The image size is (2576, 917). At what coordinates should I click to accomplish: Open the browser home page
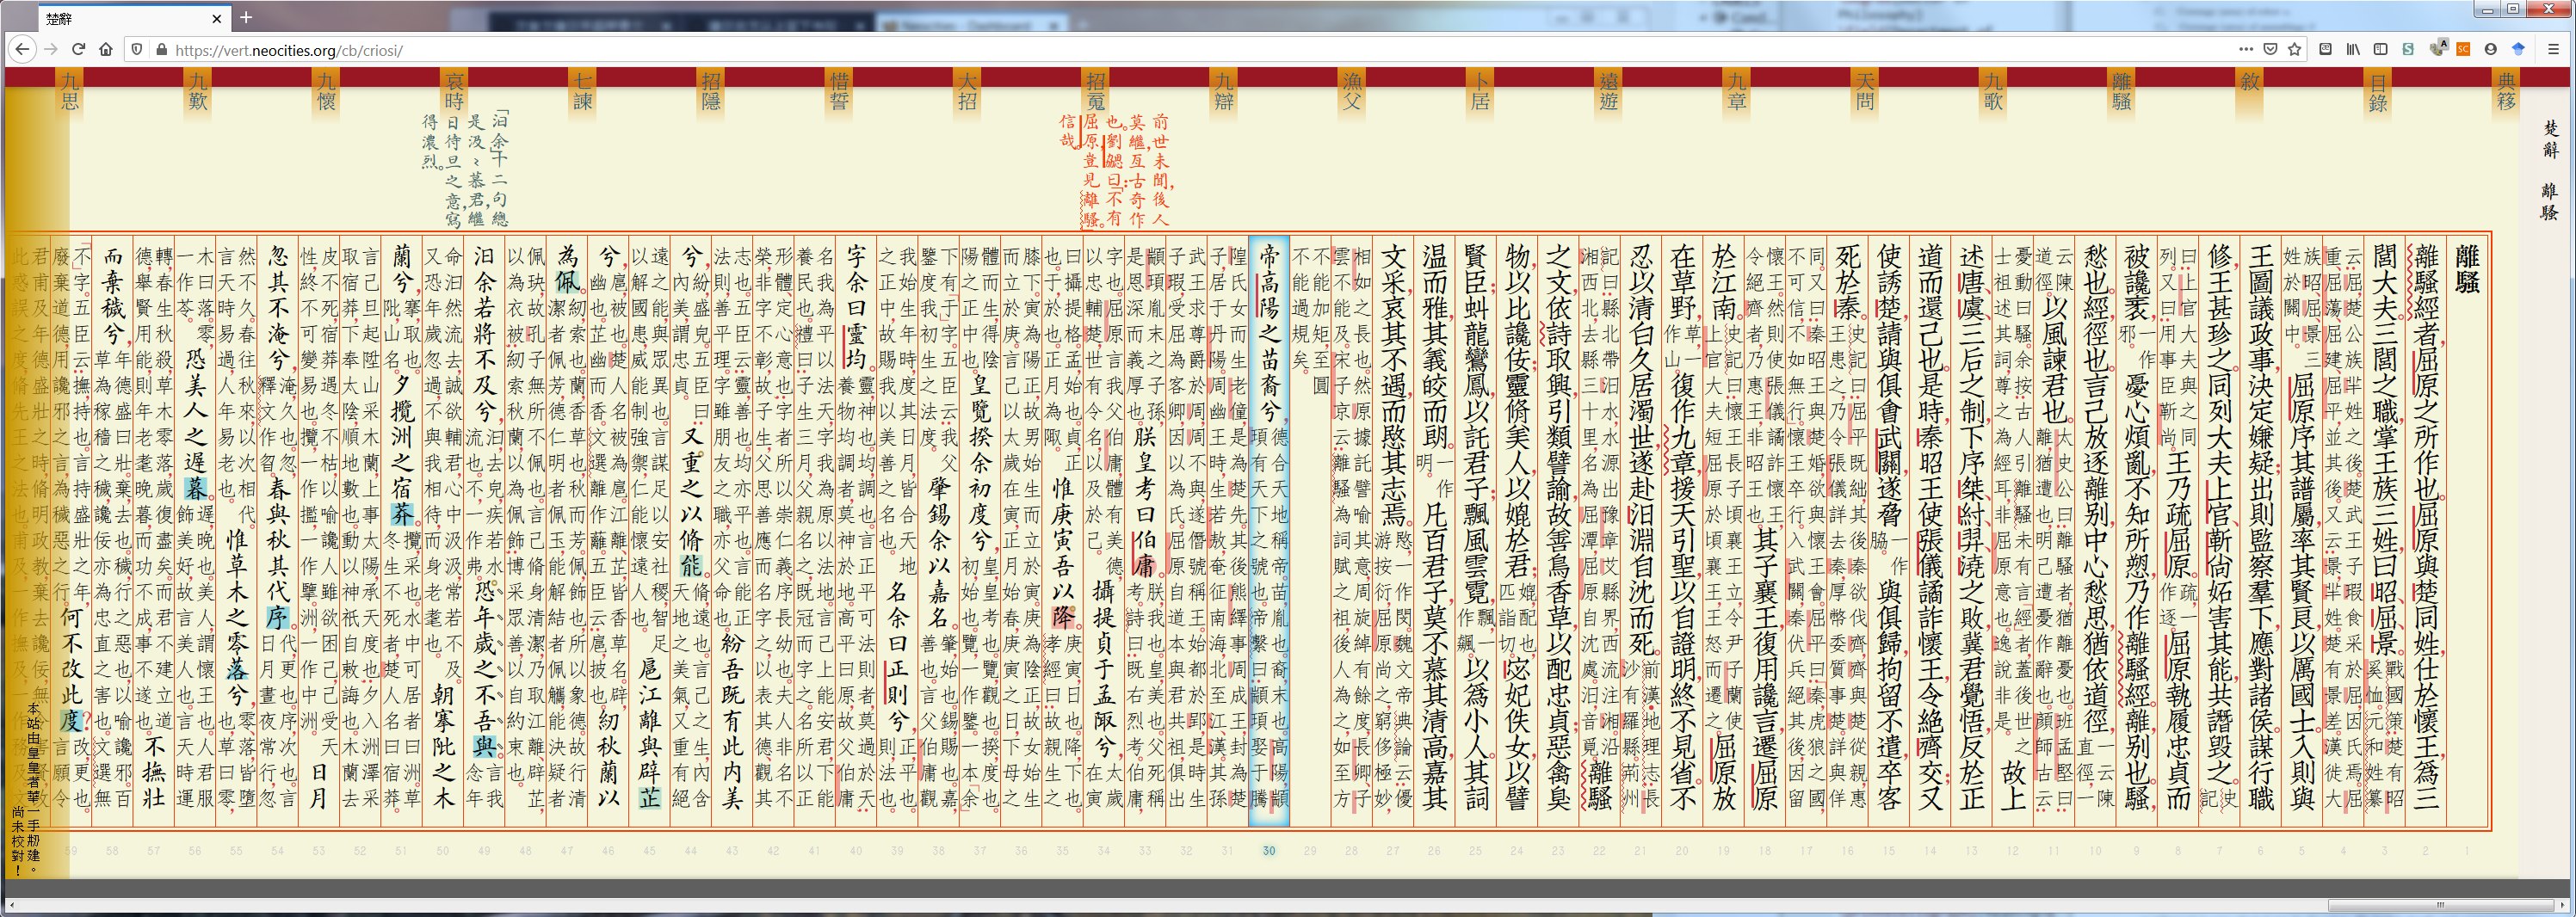coord(105,49)
